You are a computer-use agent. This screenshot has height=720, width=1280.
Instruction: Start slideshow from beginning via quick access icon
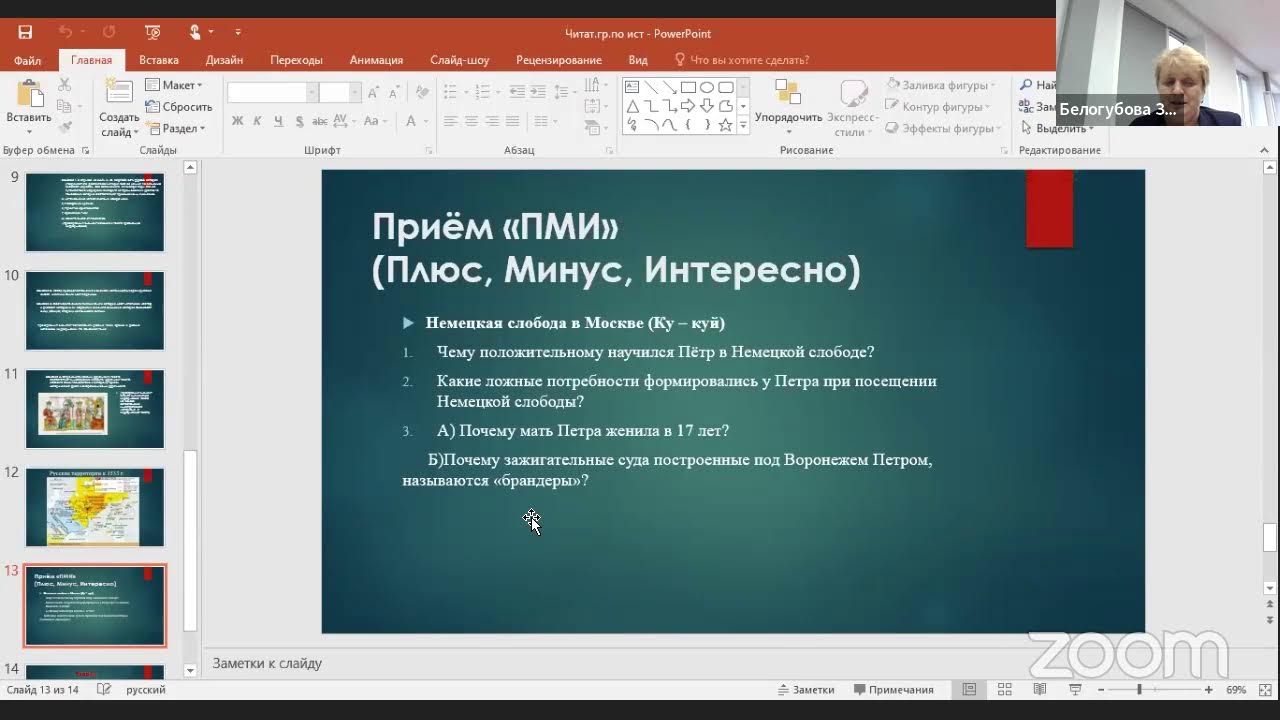click(152, 33)
